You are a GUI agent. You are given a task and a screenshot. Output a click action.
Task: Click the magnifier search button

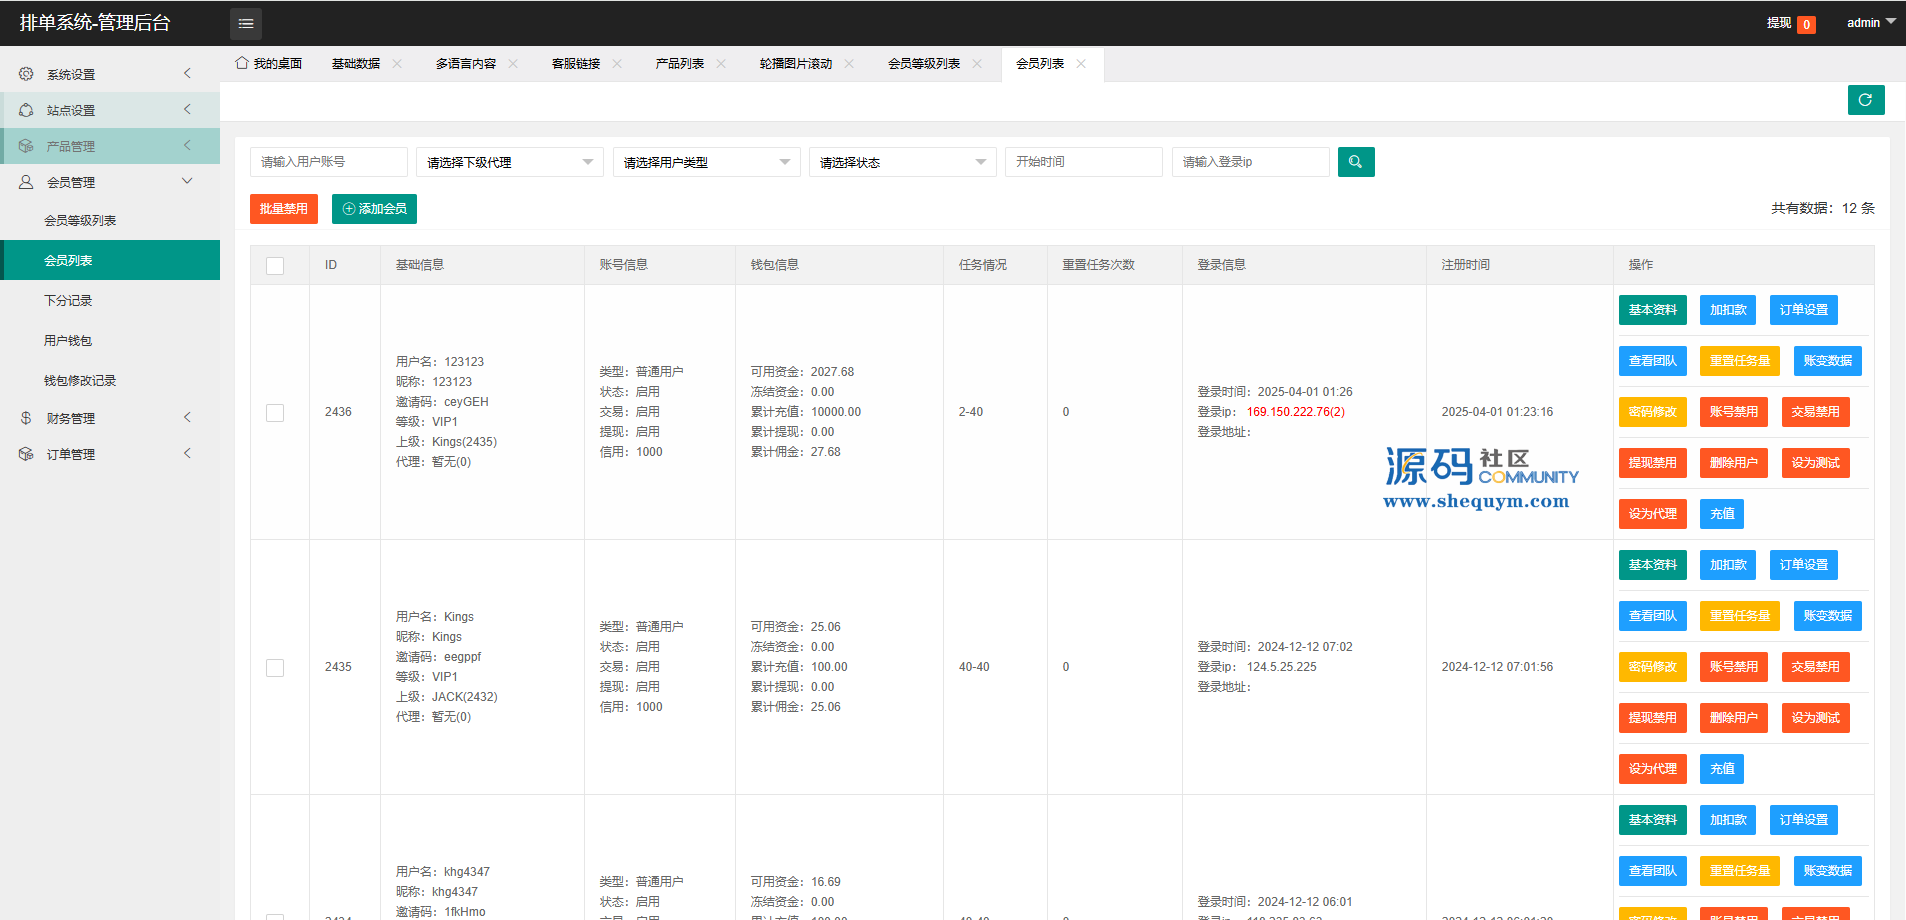pos(1355,162)
